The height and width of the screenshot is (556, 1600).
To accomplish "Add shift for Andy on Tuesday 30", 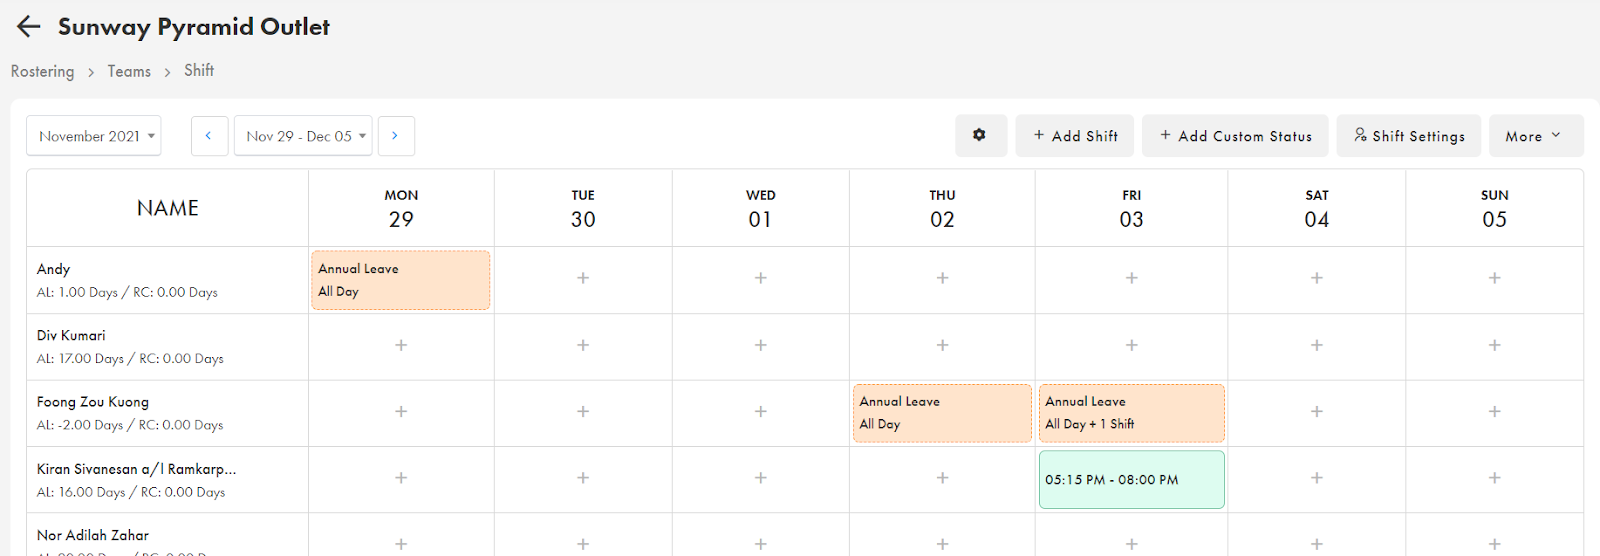I will pyautogui.click(x=583, y=278).
